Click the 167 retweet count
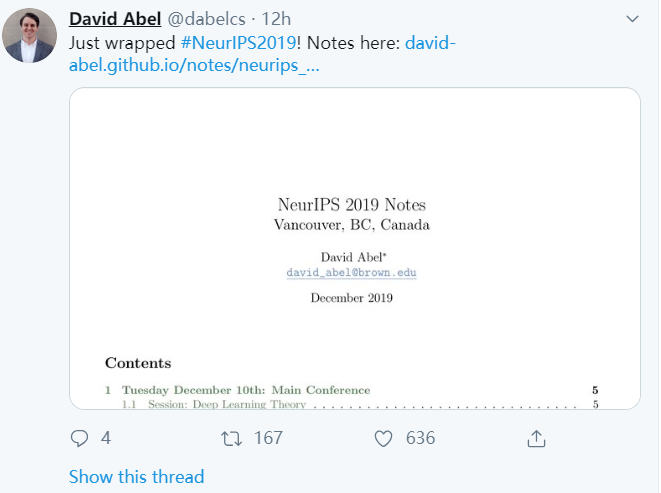This screenshot has width=661, height=493. tap(268, 438)
